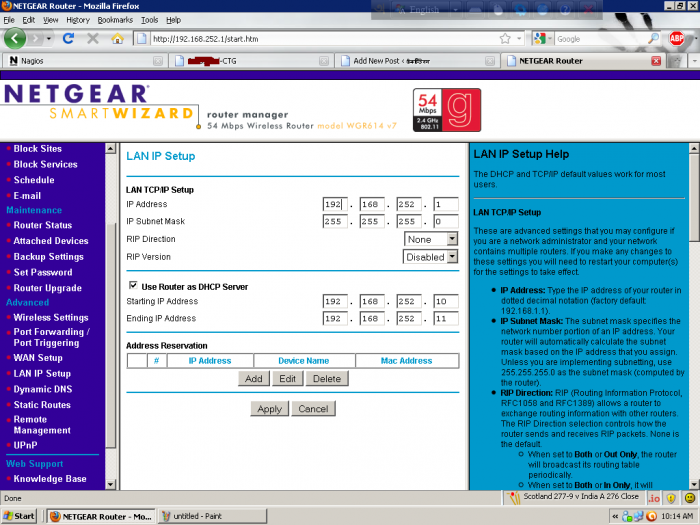Open the Bookmarks menu

[x=115, y=20]
